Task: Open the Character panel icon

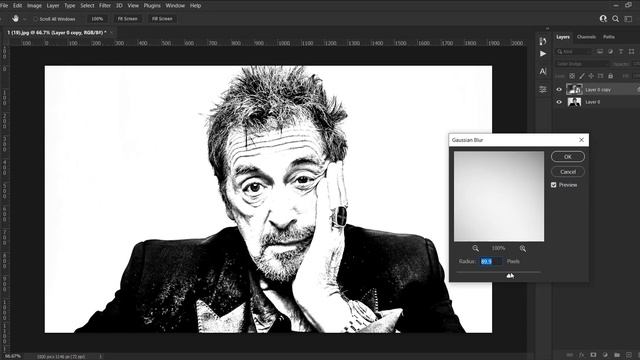Action: (x=542, y=71)
